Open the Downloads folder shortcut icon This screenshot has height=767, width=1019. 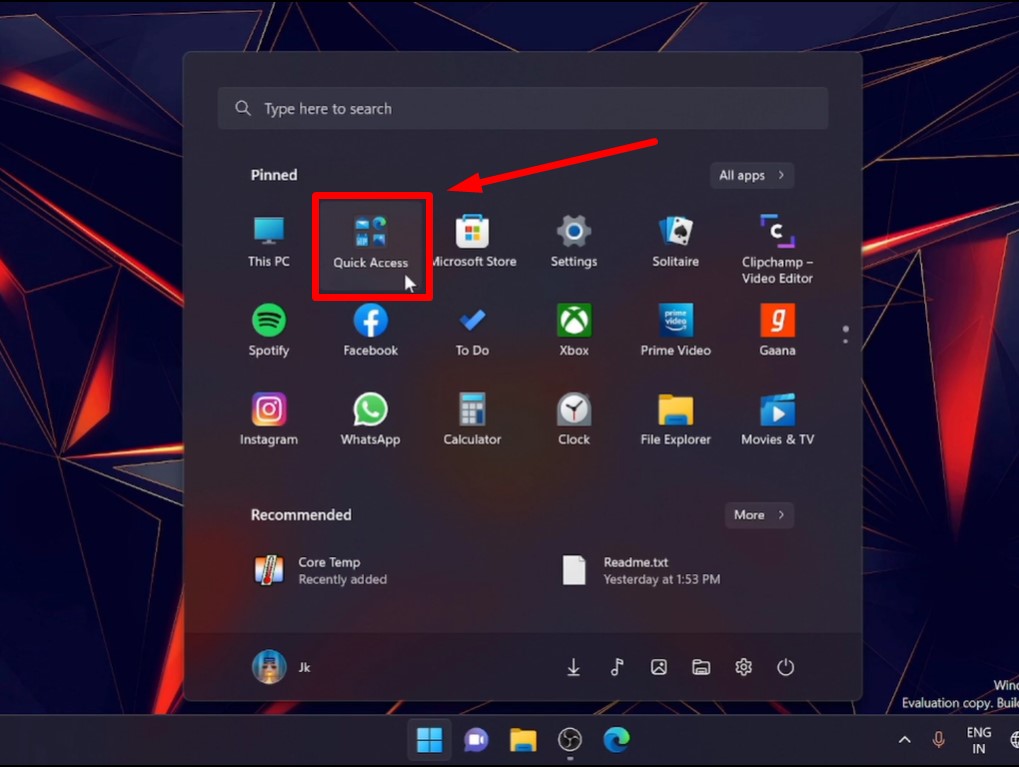click(573, 668)
